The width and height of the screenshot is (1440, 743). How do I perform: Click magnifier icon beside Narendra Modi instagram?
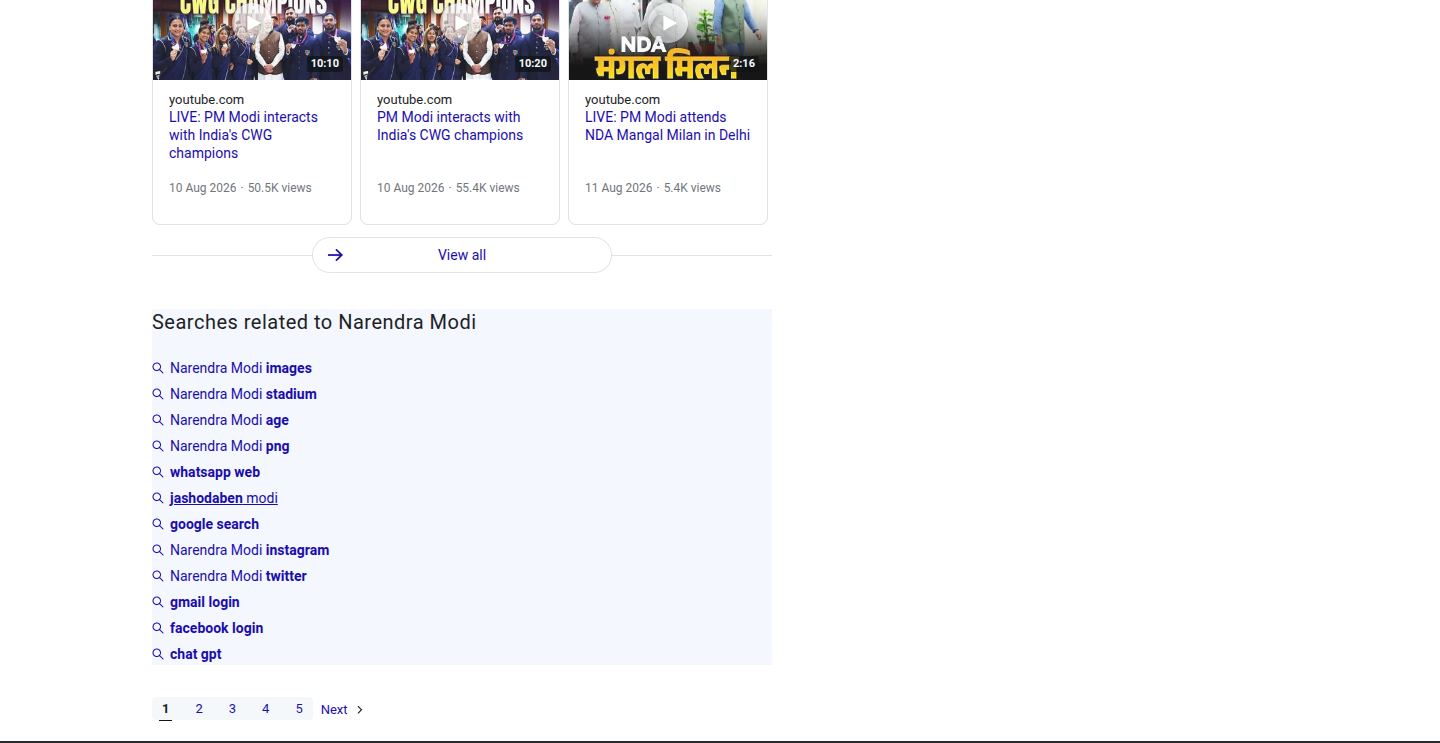pyautogui.click(x=158, y=550)
